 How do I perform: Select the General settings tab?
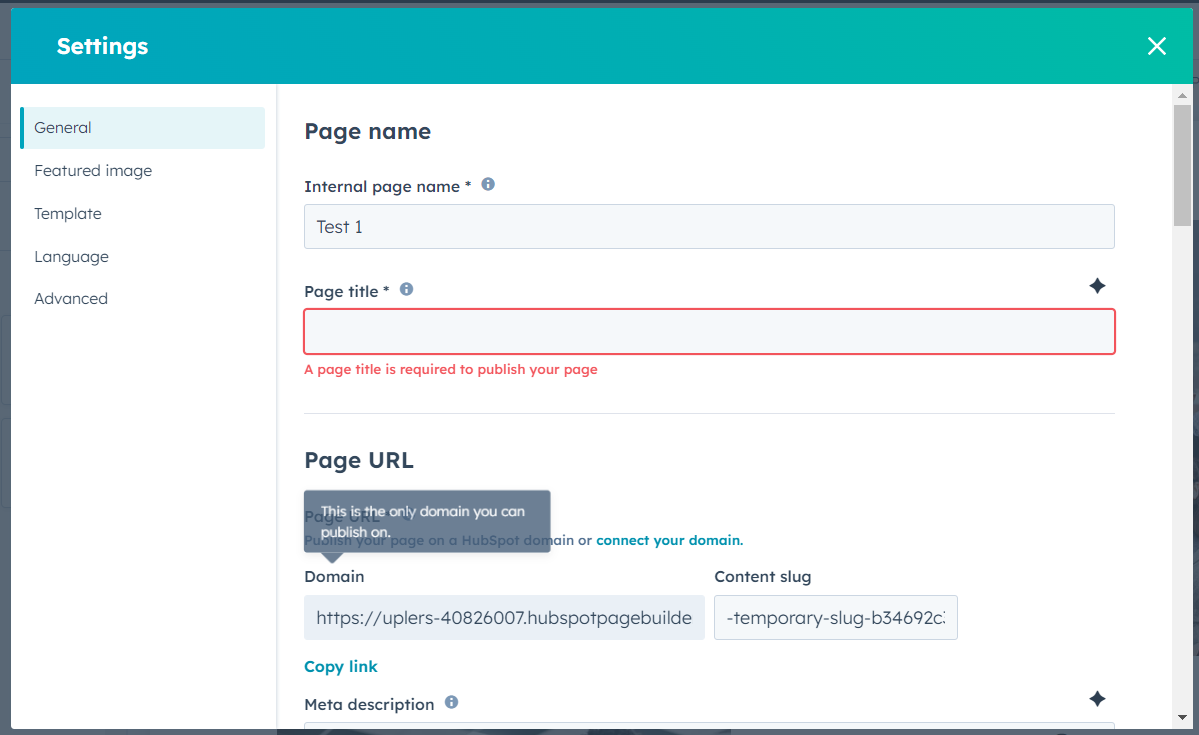pos(143,128)
